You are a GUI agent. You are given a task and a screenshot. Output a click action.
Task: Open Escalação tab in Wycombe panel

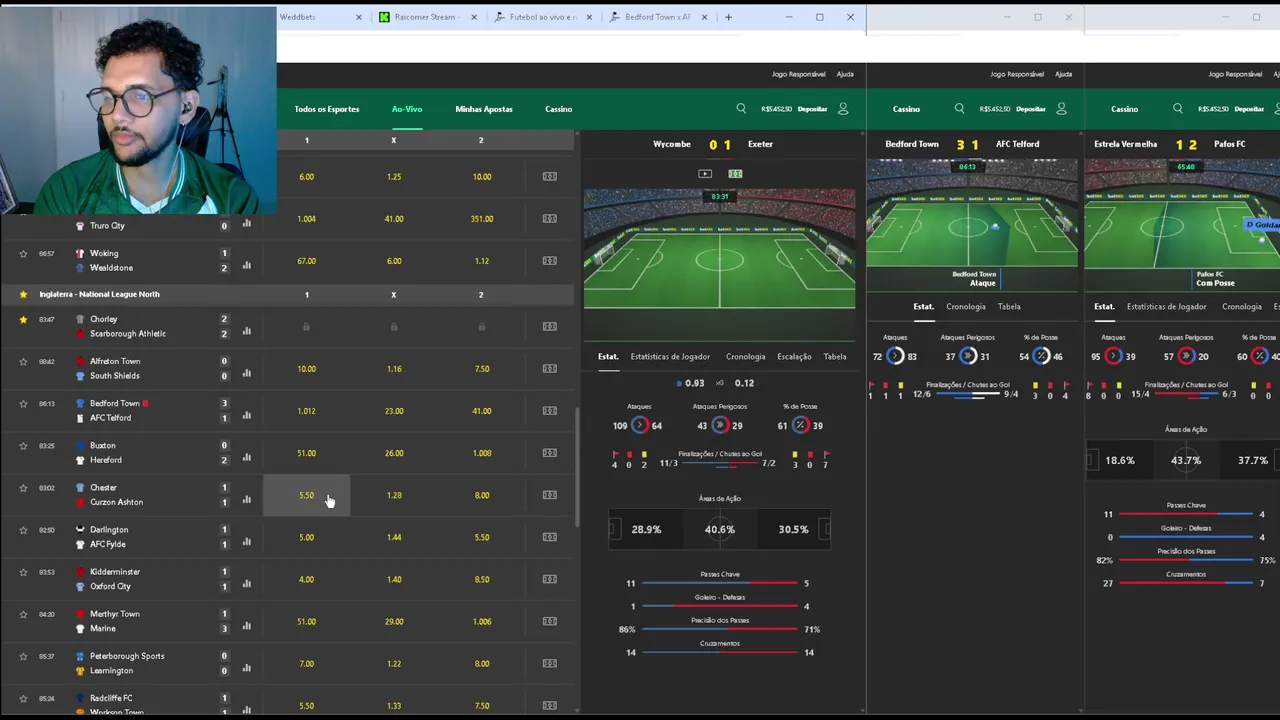click(x=794, y=357)
